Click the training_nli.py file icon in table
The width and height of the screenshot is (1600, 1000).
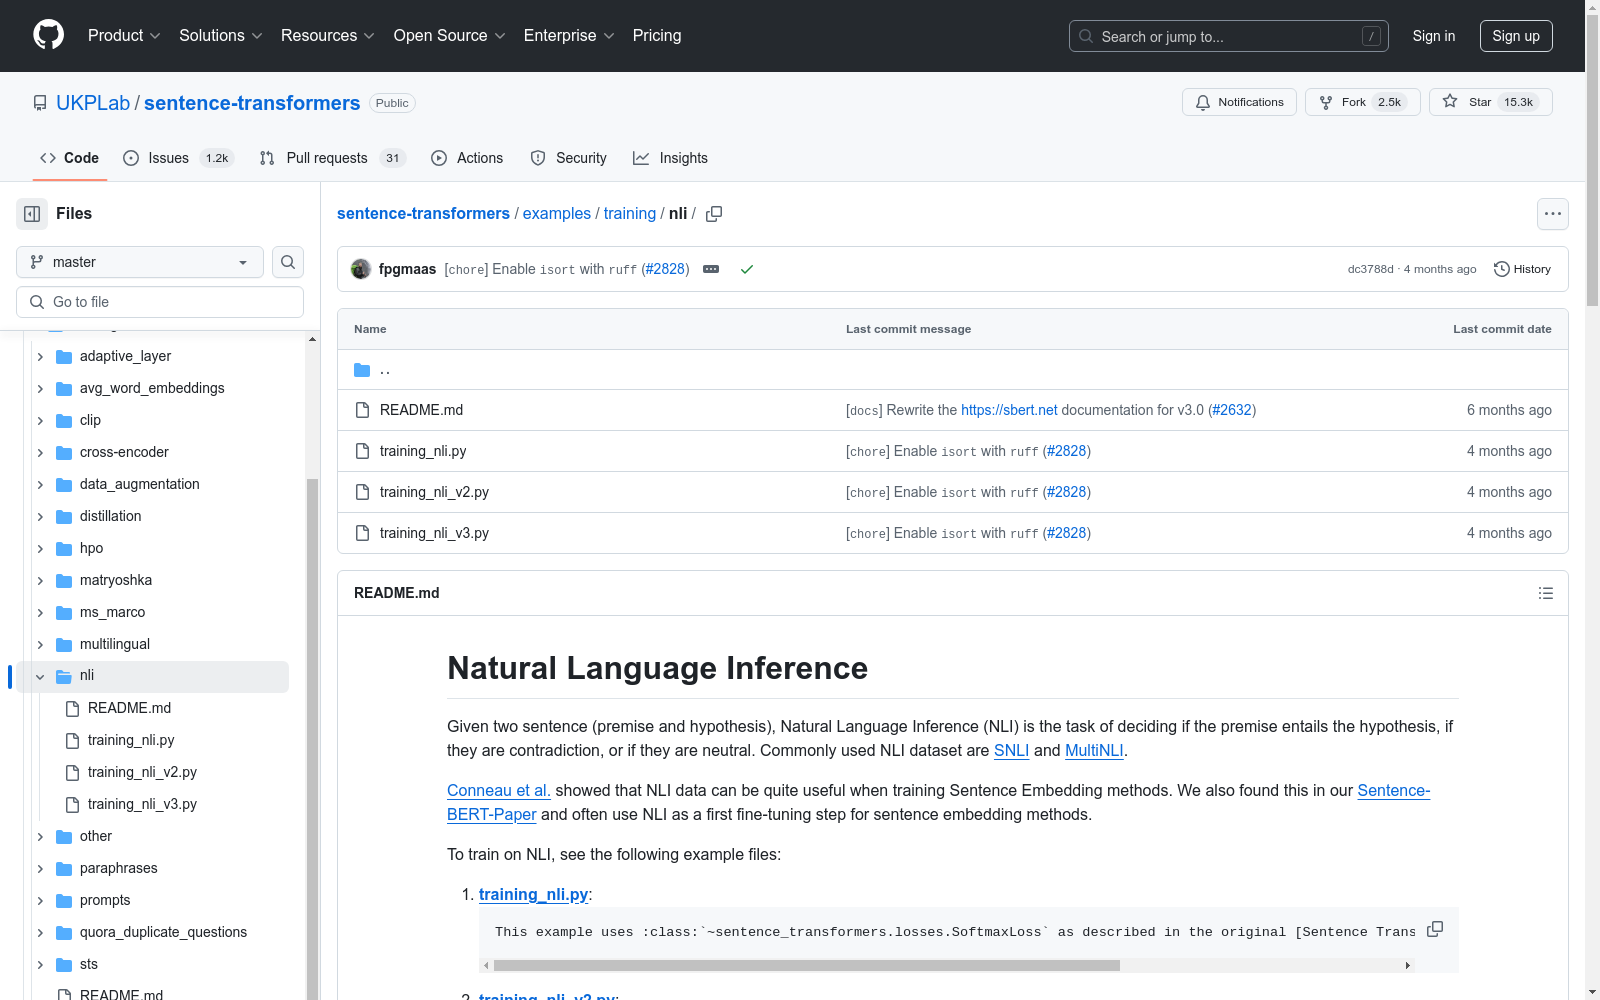click(x=362, y=451)
